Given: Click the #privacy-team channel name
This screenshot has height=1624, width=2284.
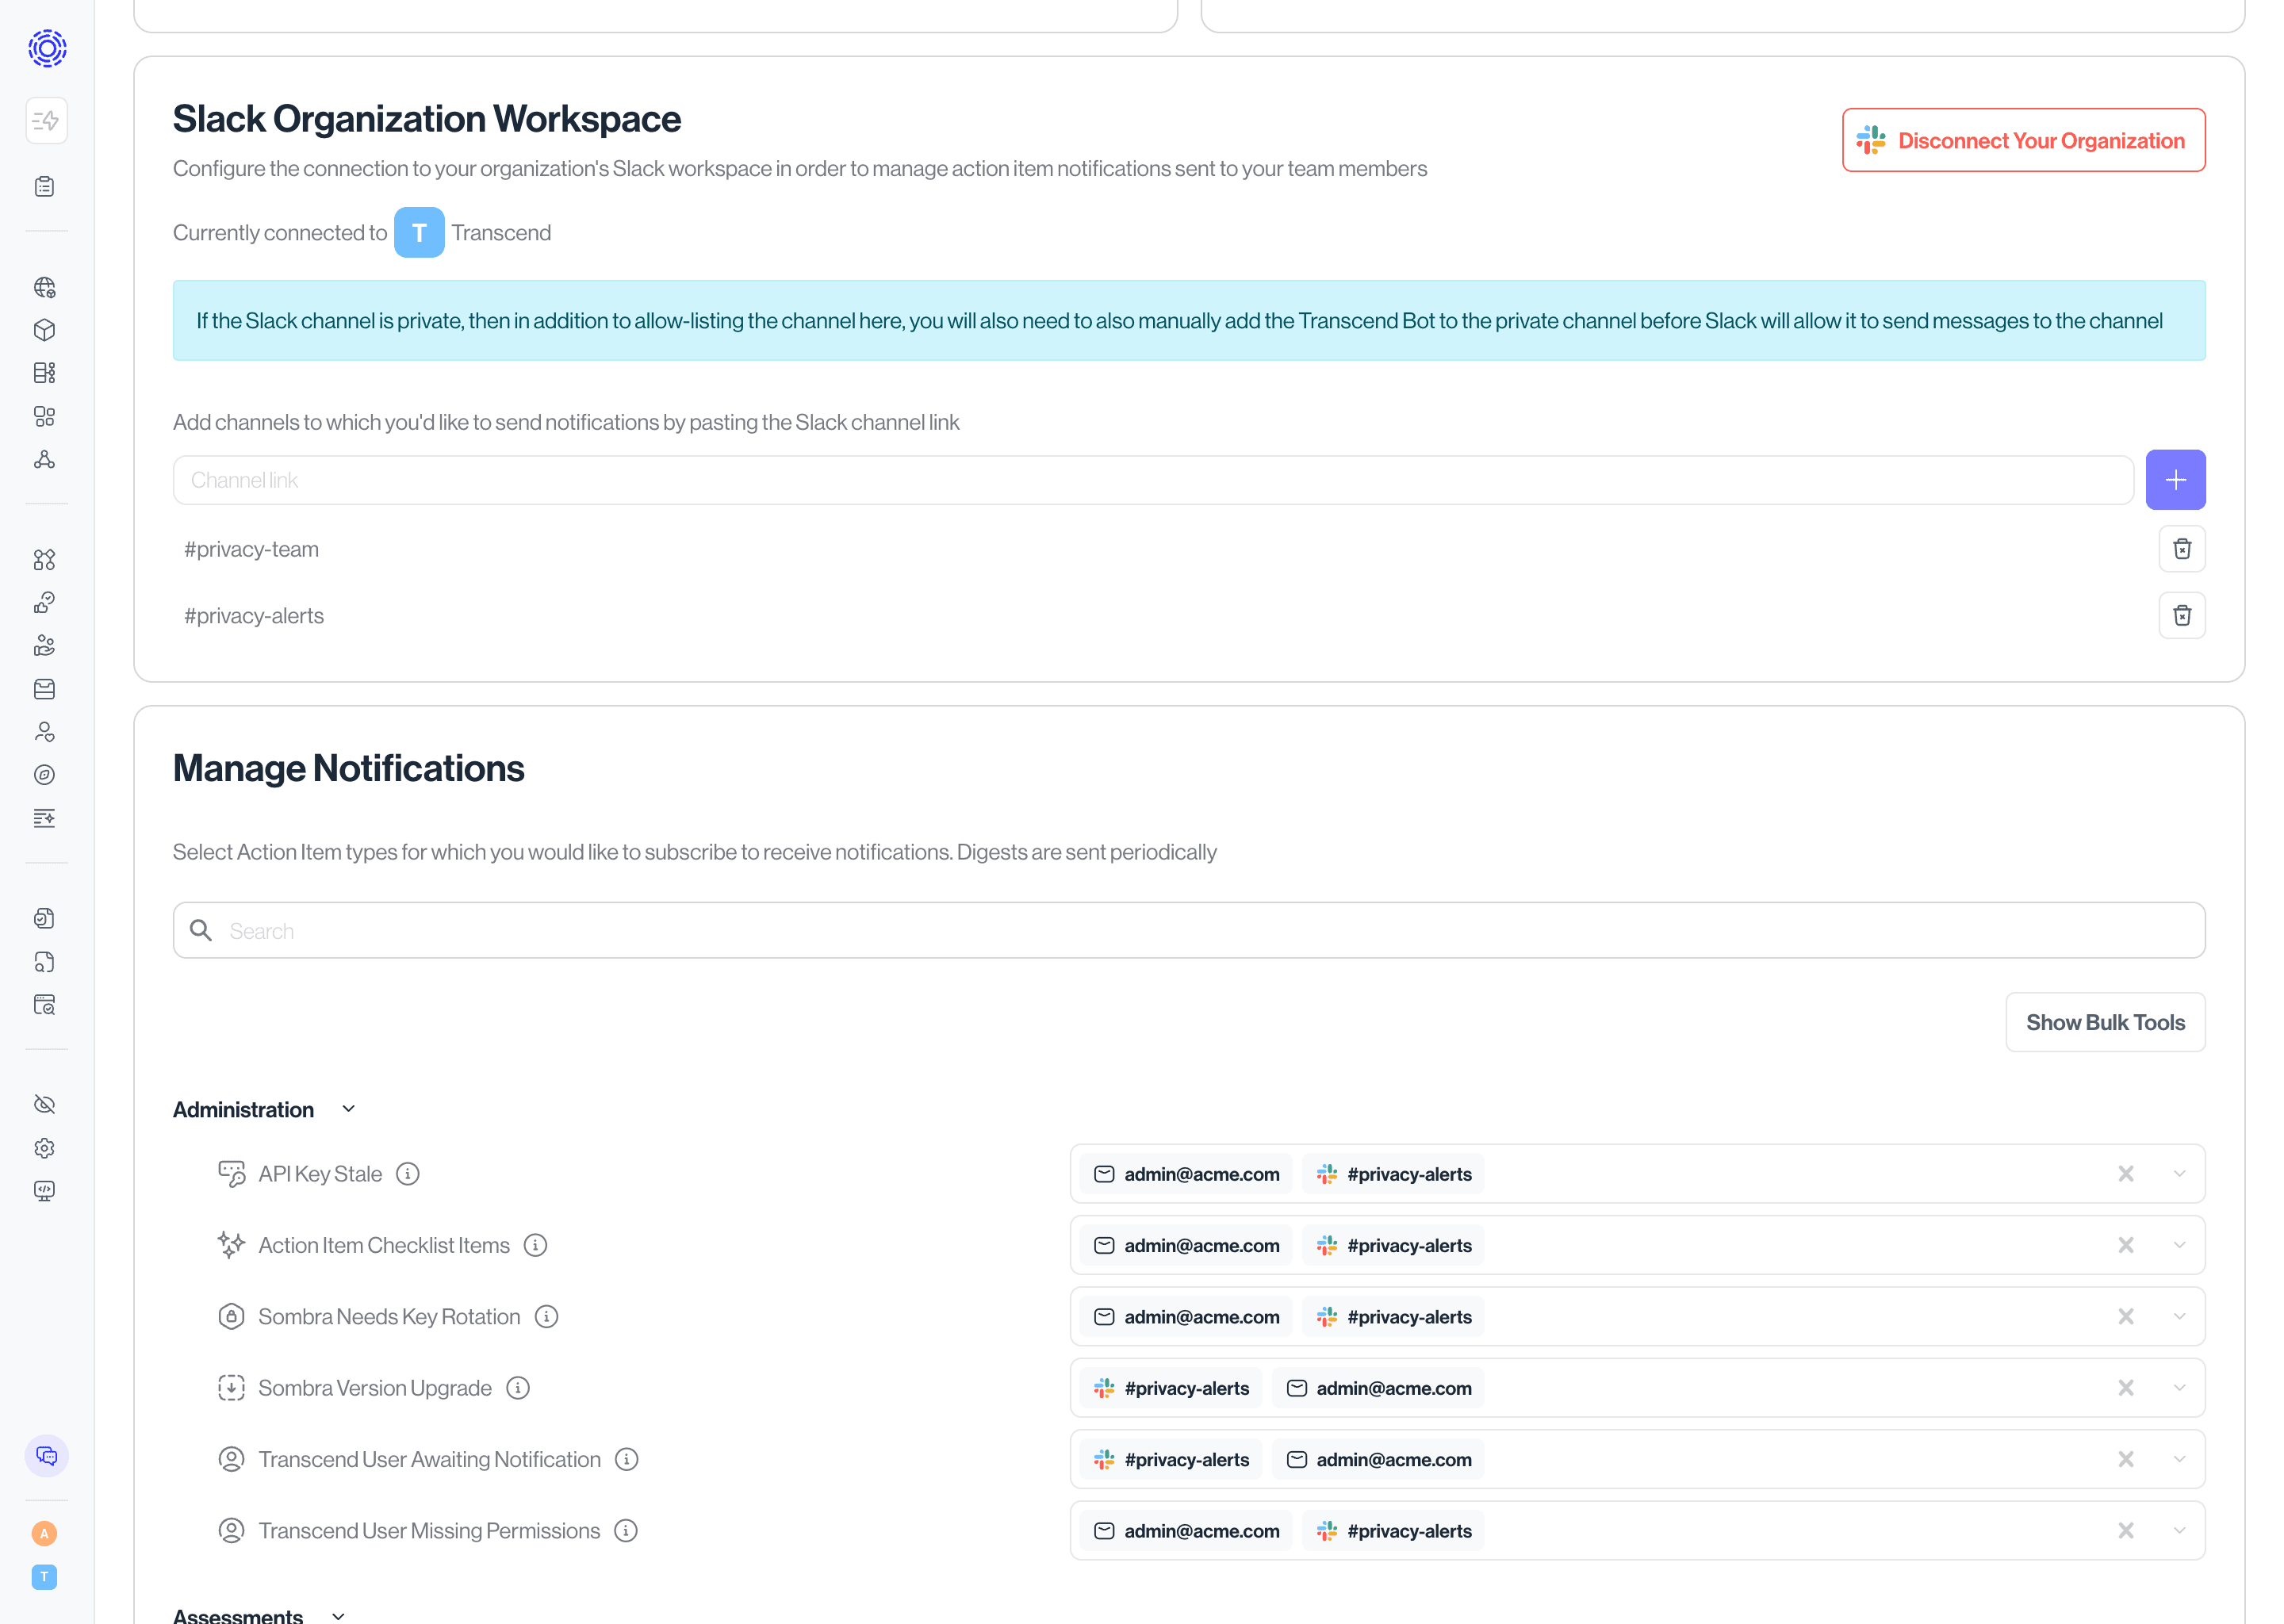Looking at the screenshot, I should click(251, 549).
